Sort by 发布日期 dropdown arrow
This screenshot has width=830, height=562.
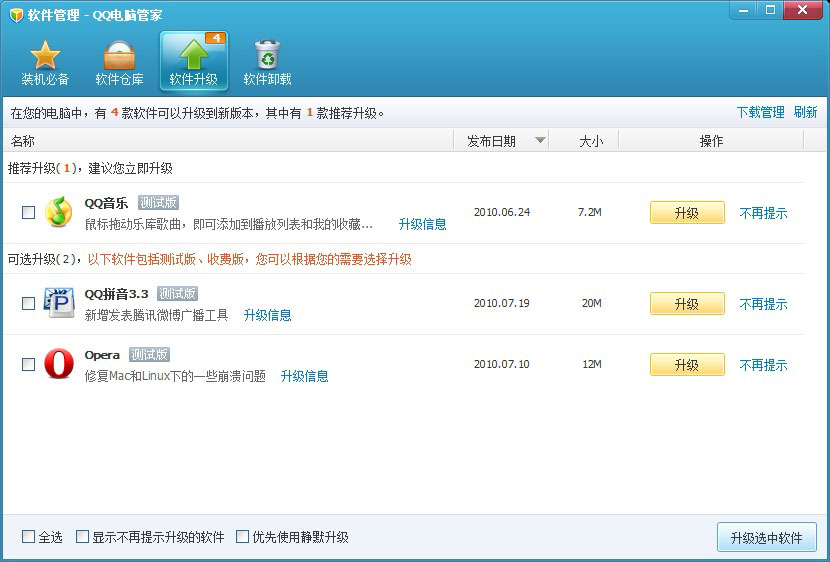click(540, 141)
